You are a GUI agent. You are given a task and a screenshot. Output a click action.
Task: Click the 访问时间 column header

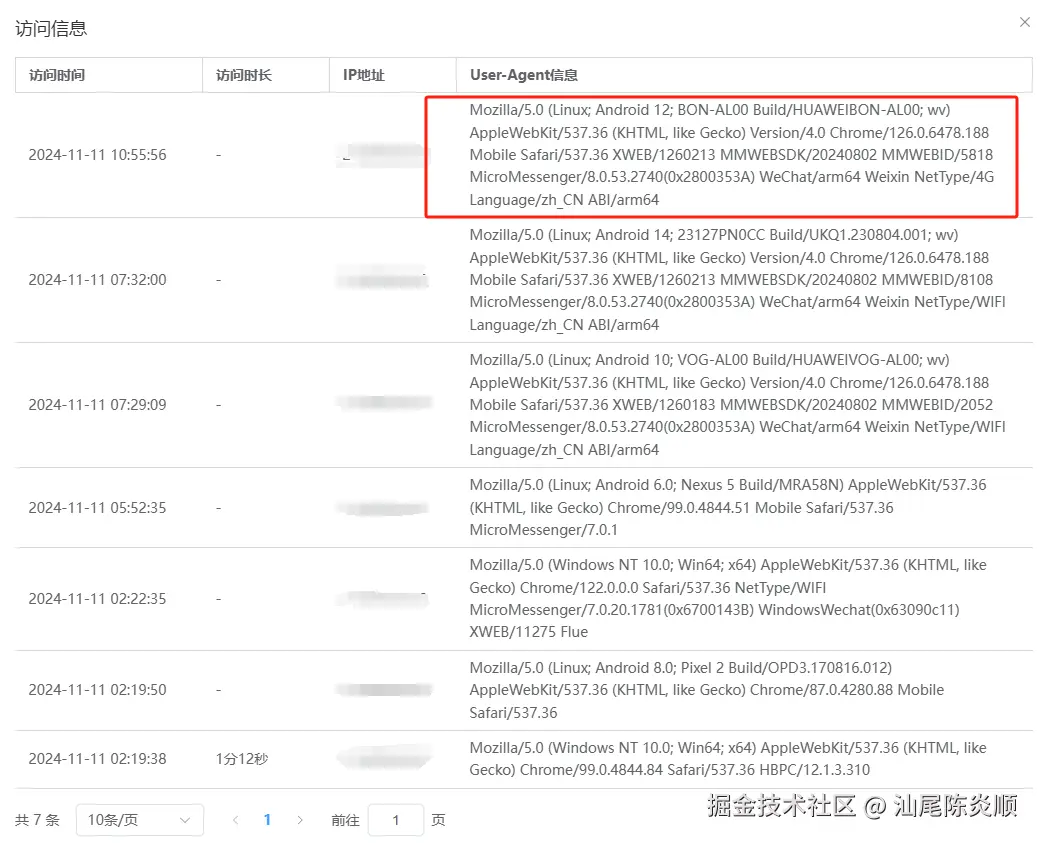pyautogui.click(x=56, y=74)
